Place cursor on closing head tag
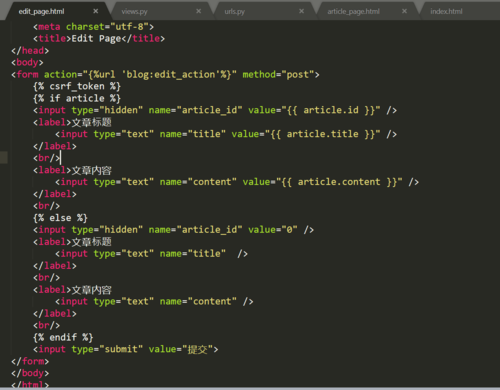 tap(30, 51)
